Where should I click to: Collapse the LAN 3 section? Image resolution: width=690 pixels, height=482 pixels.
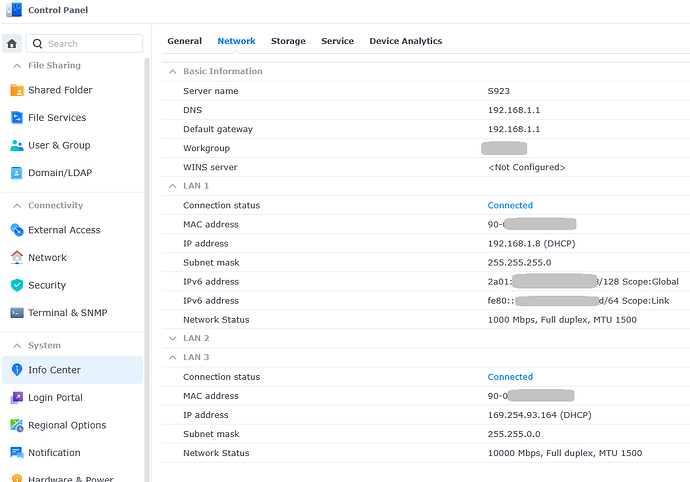(172, 357)
